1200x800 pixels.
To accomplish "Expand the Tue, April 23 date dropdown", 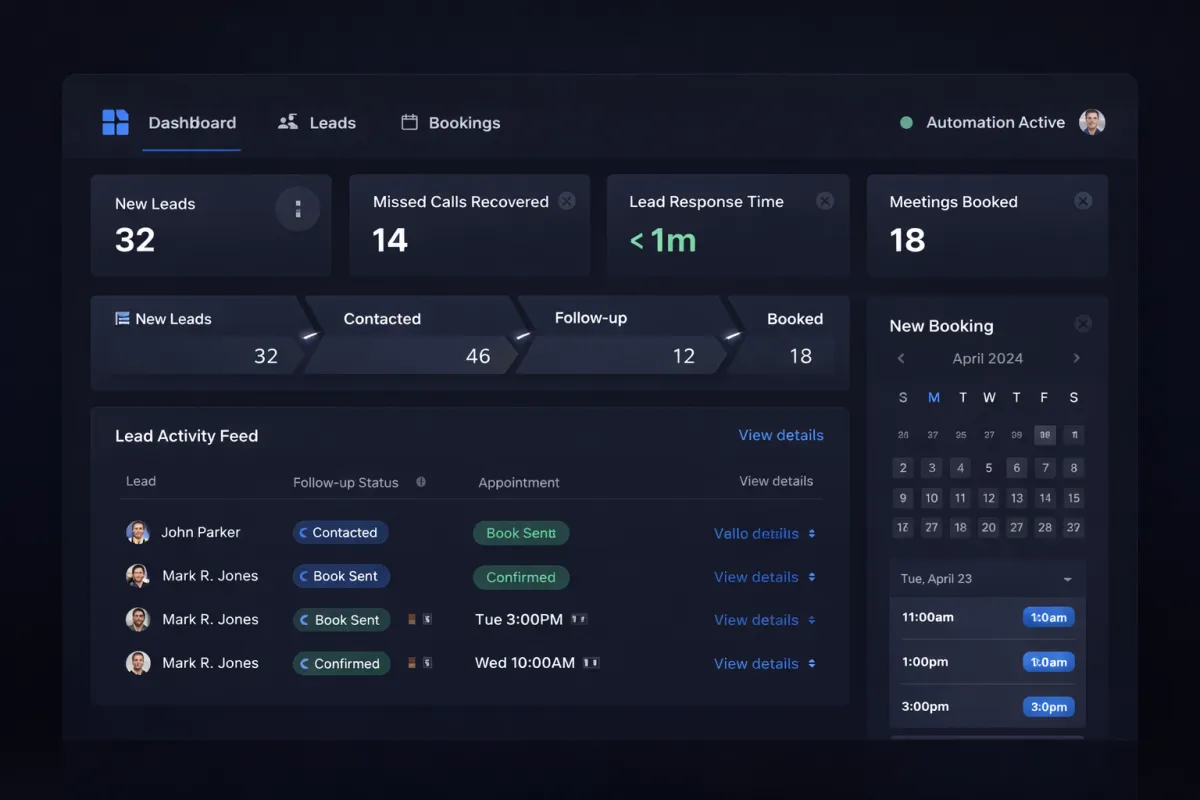I will (1067, 579).
